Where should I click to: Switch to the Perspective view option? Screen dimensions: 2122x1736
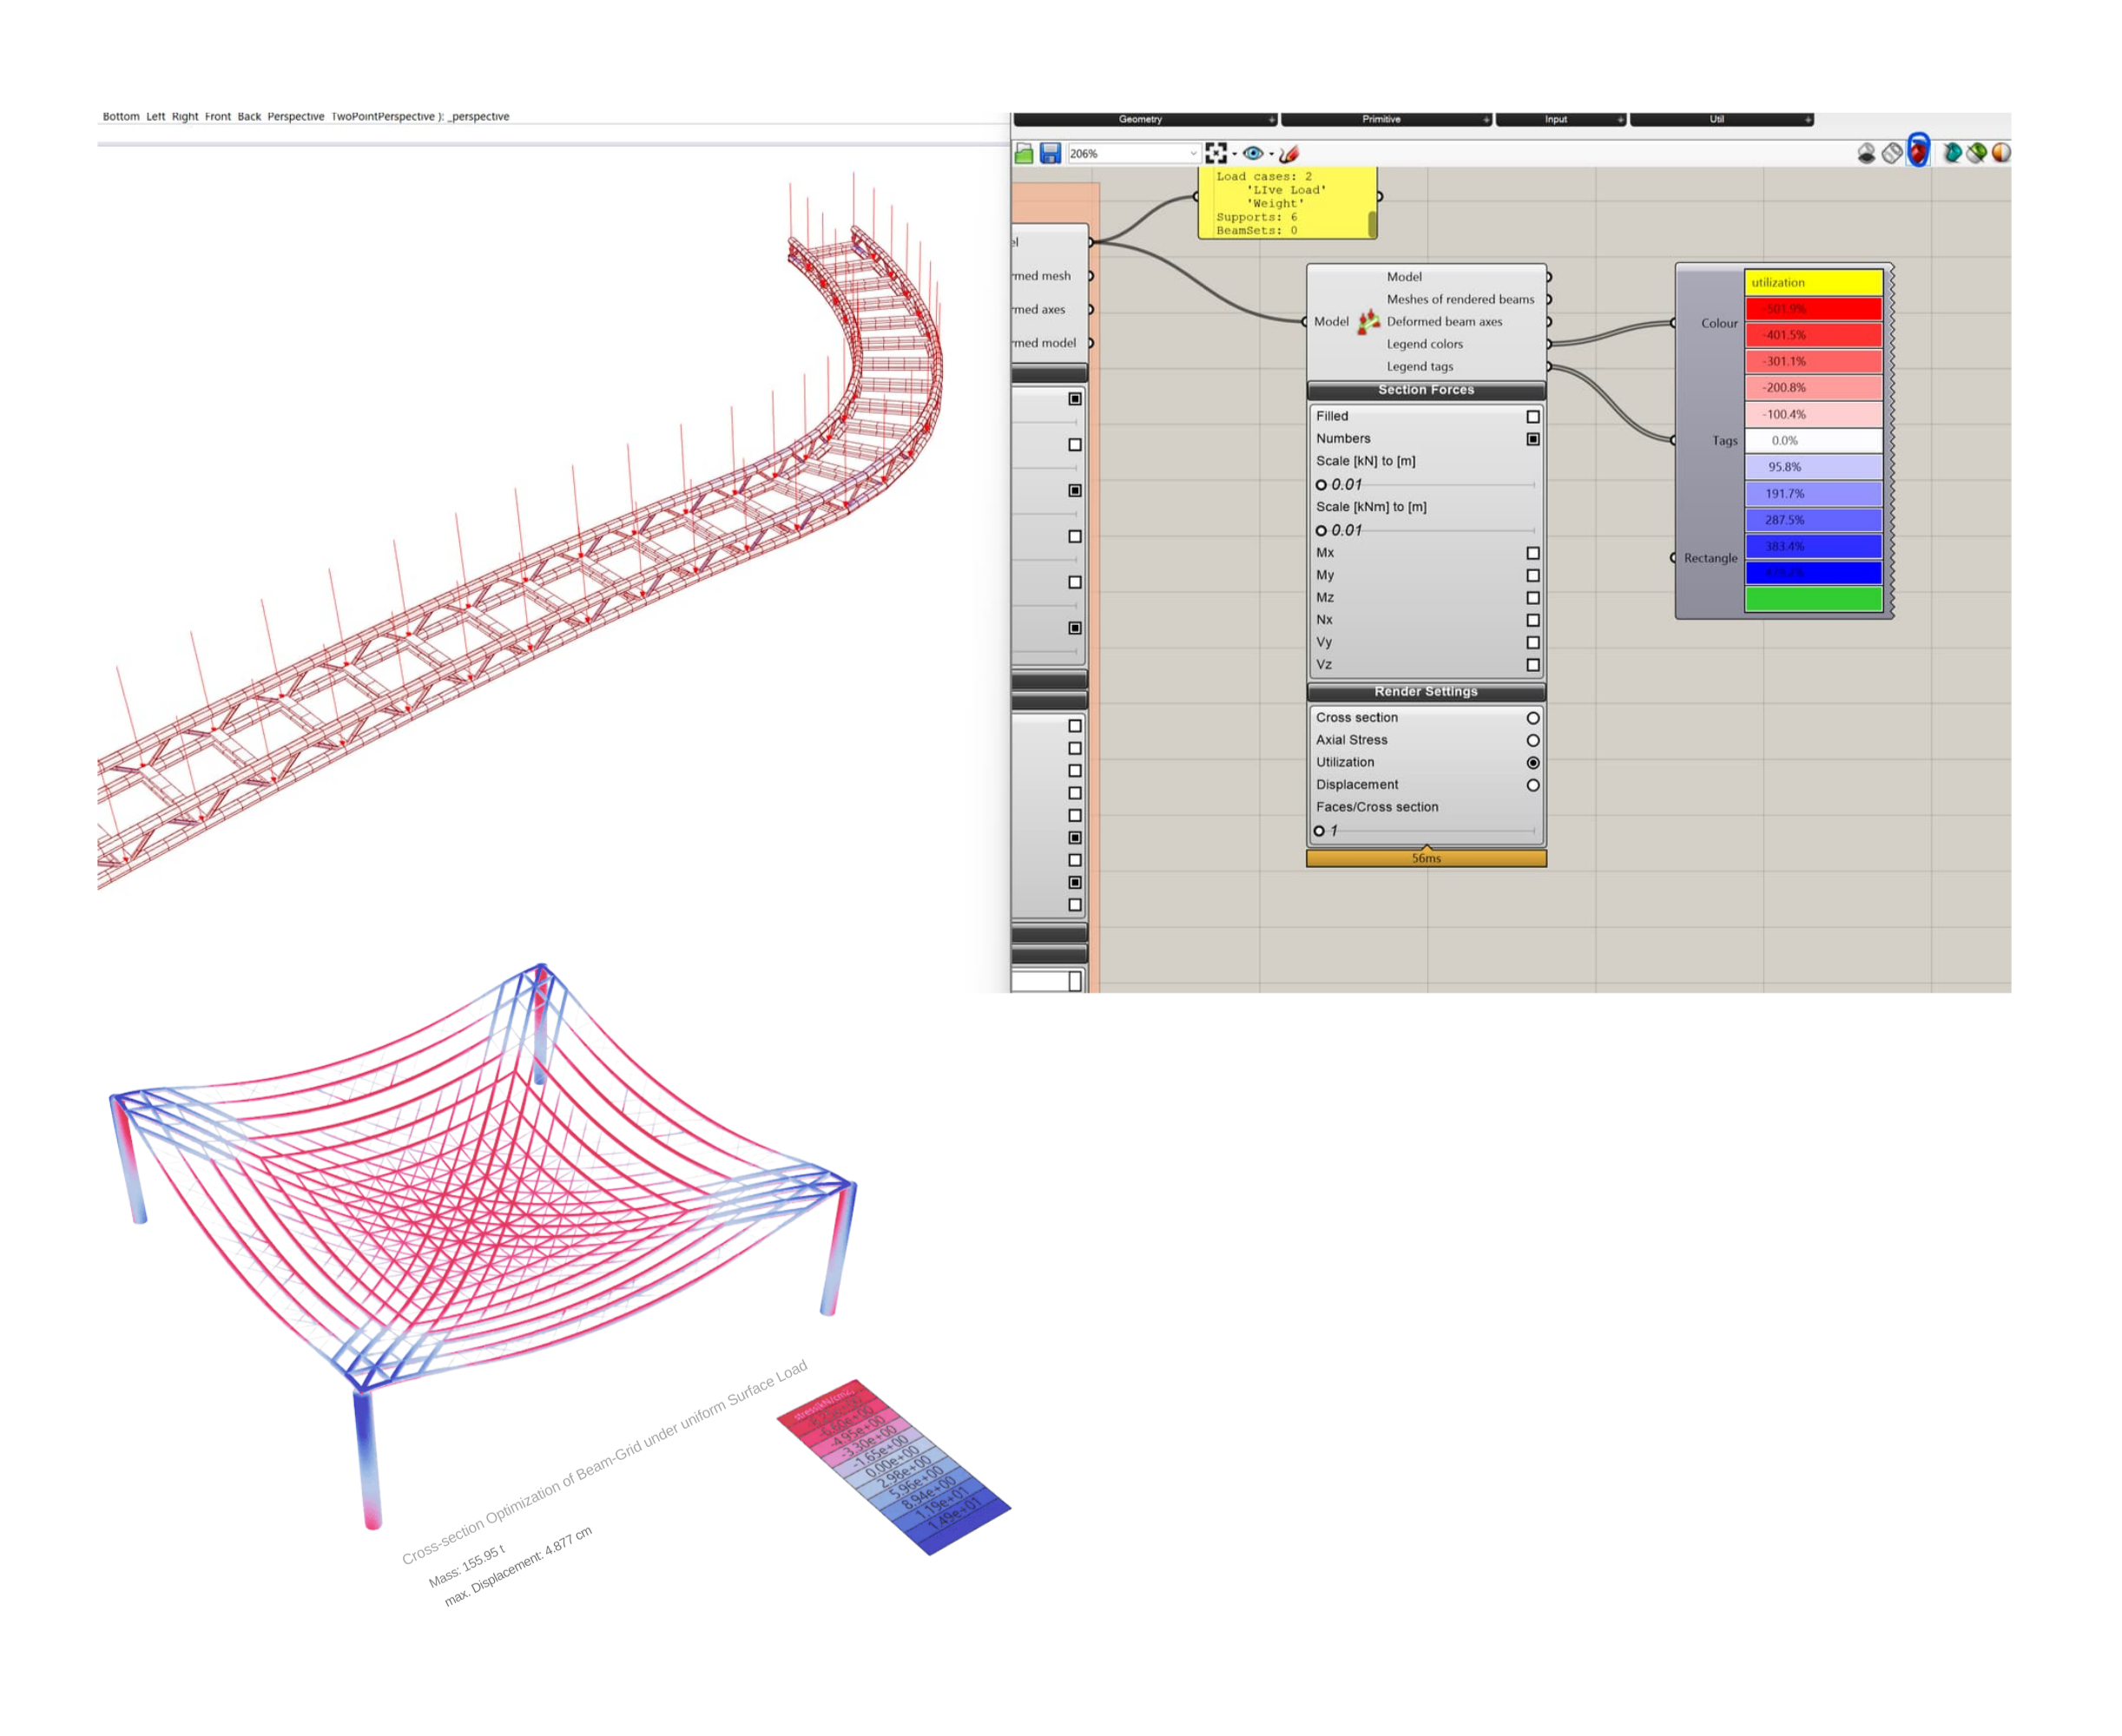[295, 117]
